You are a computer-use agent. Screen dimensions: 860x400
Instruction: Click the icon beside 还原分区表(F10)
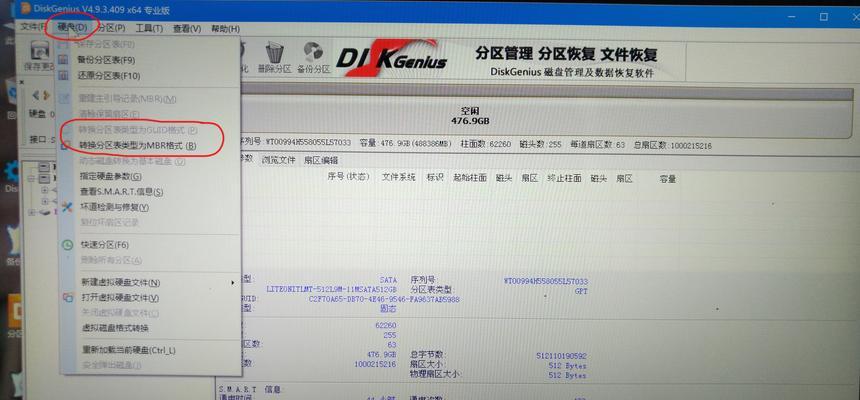point(63,76)
